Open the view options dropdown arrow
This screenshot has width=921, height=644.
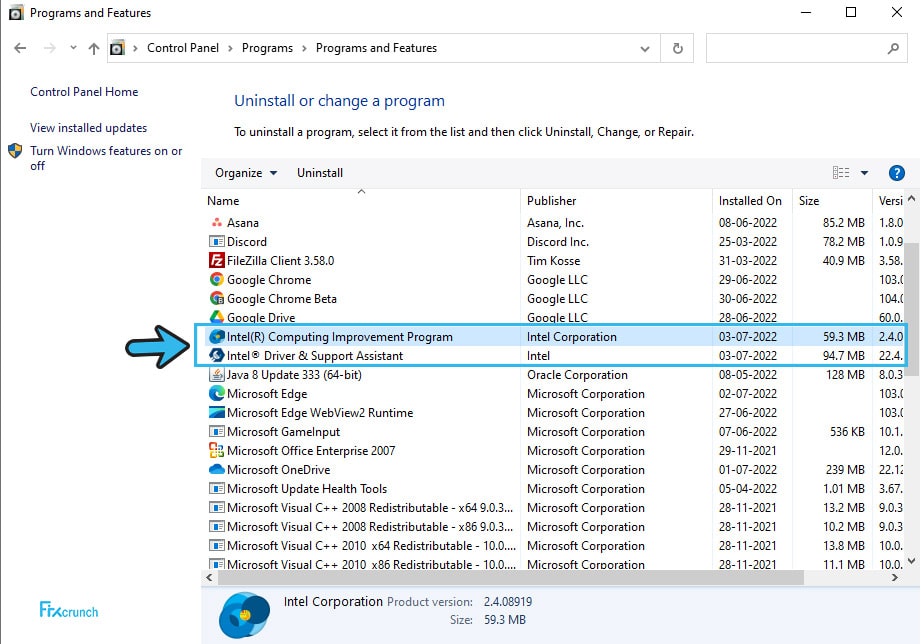pyautogui.click(x=864, y=173)
